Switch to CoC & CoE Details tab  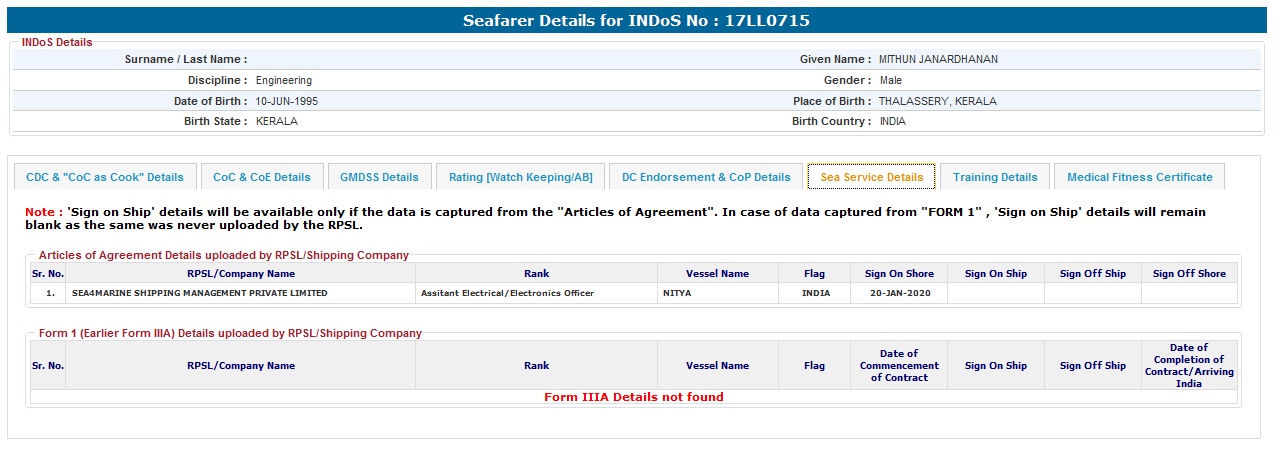tap(262, 177)
